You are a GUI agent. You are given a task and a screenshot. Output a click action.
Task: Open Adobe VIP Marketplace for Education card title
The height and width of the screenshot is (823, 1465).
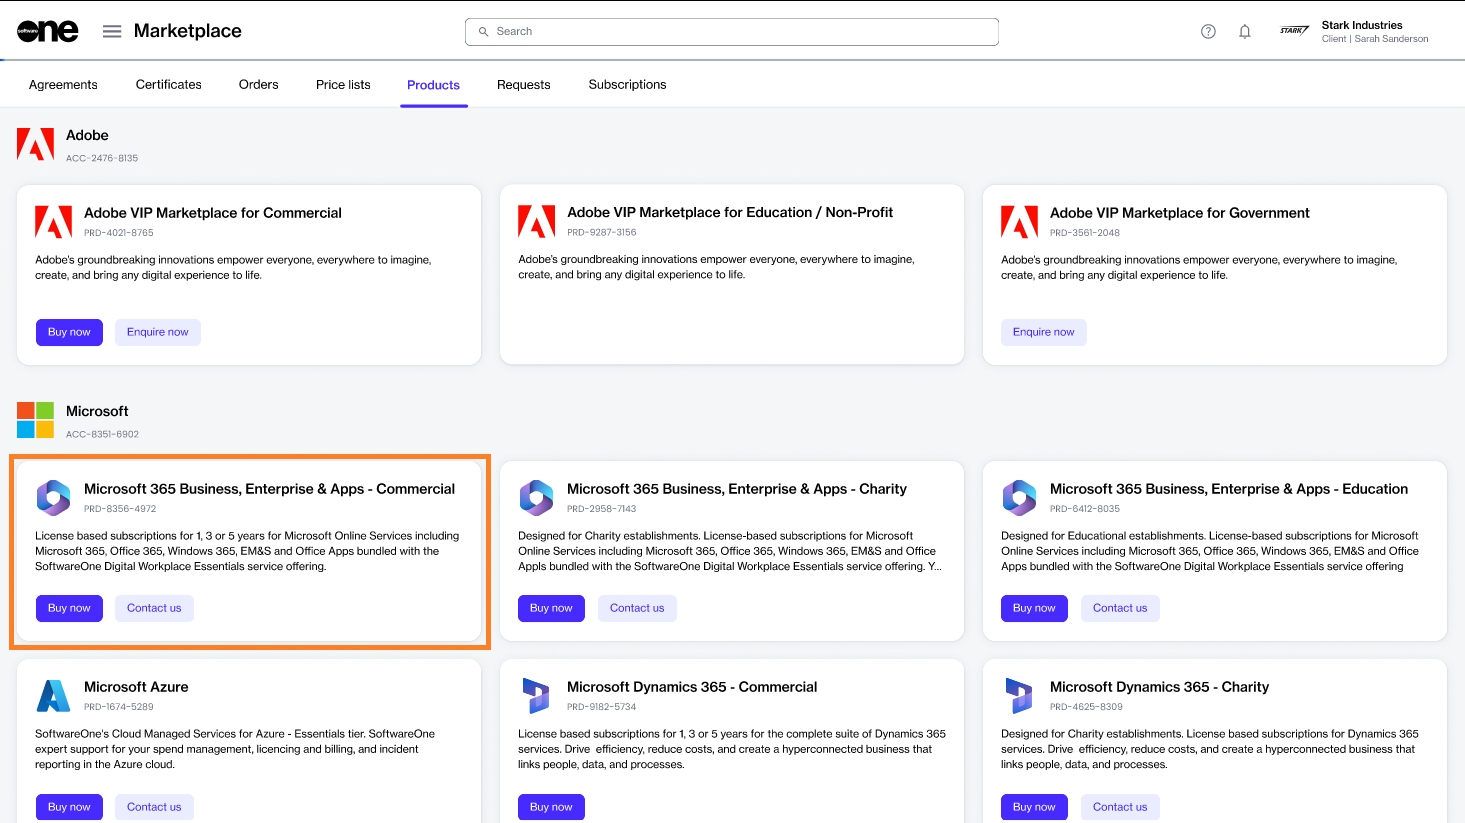tap(730, 212)
